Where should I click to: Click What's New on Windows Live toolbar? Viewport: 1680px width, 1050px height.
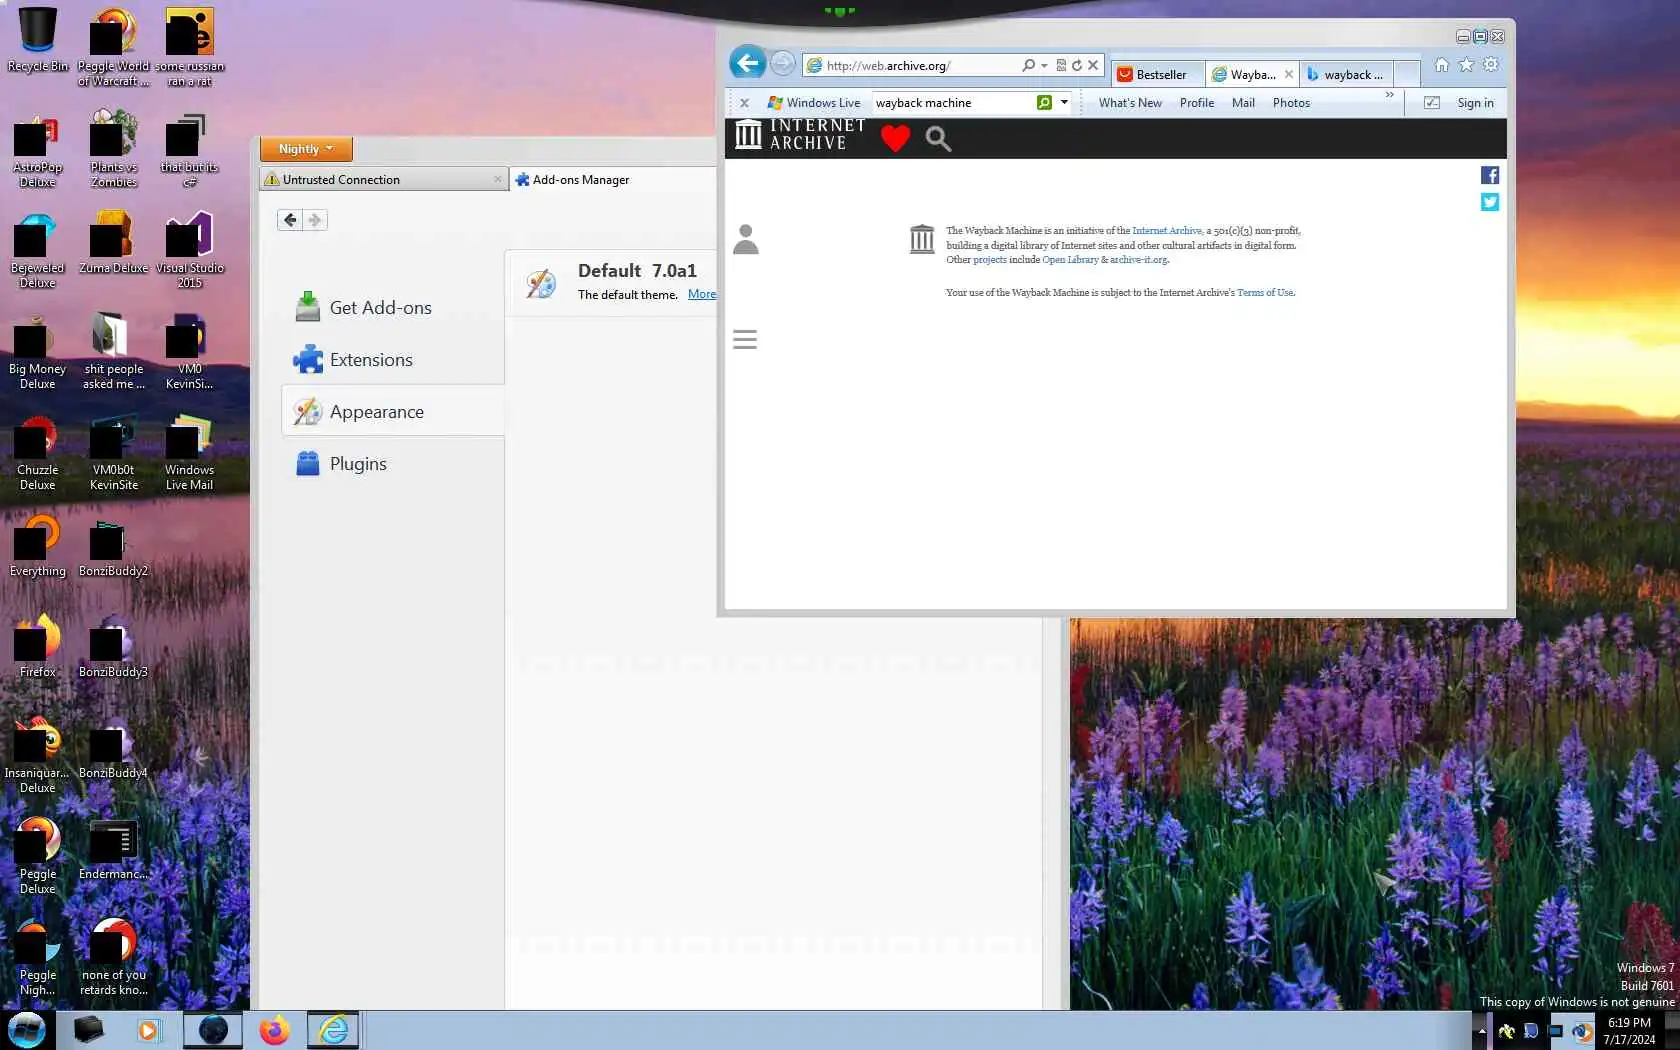pyautogui.click(x=1130, y=102)
